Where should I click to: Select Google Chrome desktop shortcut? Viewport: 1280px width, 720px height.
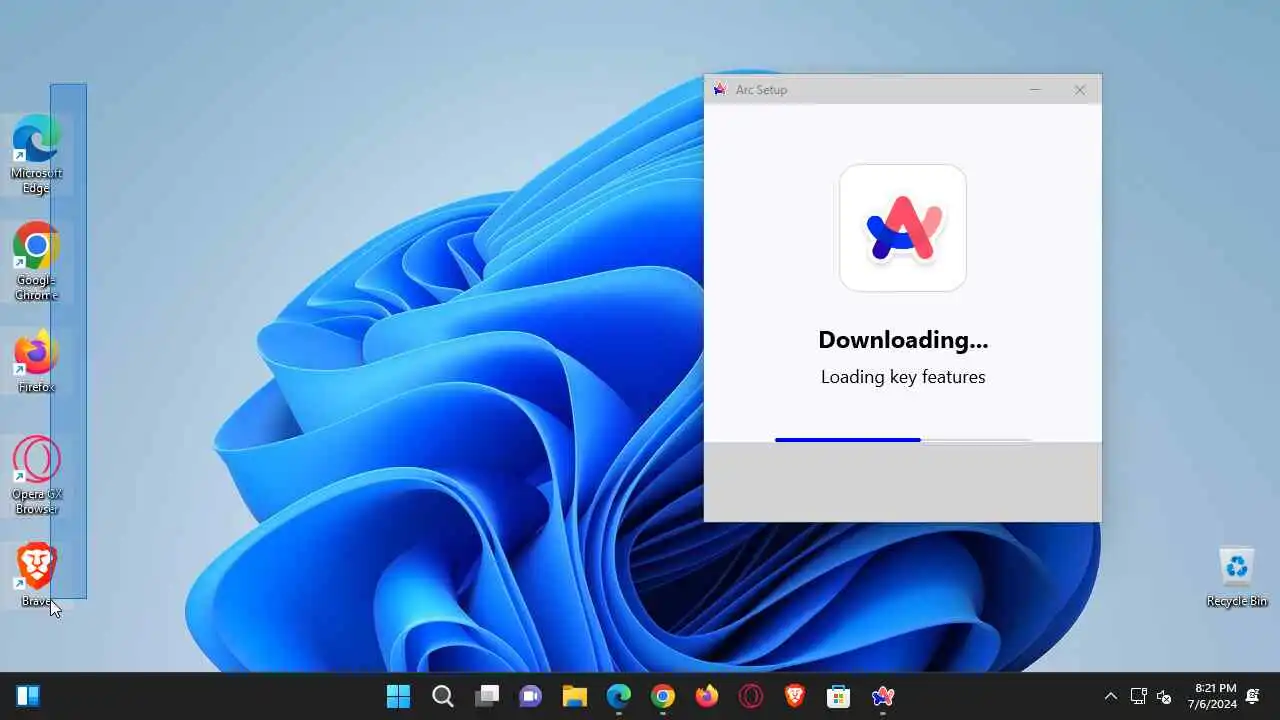click(x=36, y=262)
